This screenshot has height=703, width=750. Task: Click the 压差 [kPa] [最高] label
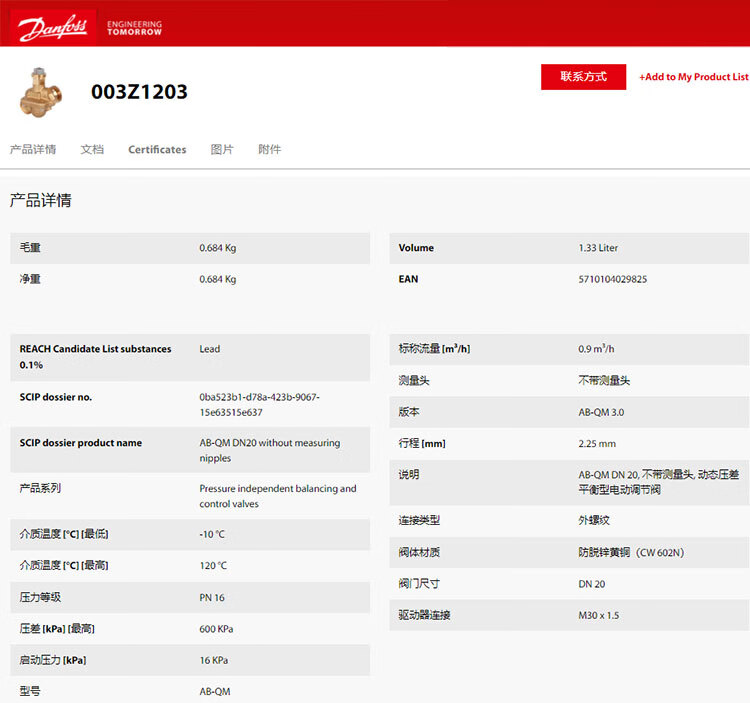coord(57,628)
